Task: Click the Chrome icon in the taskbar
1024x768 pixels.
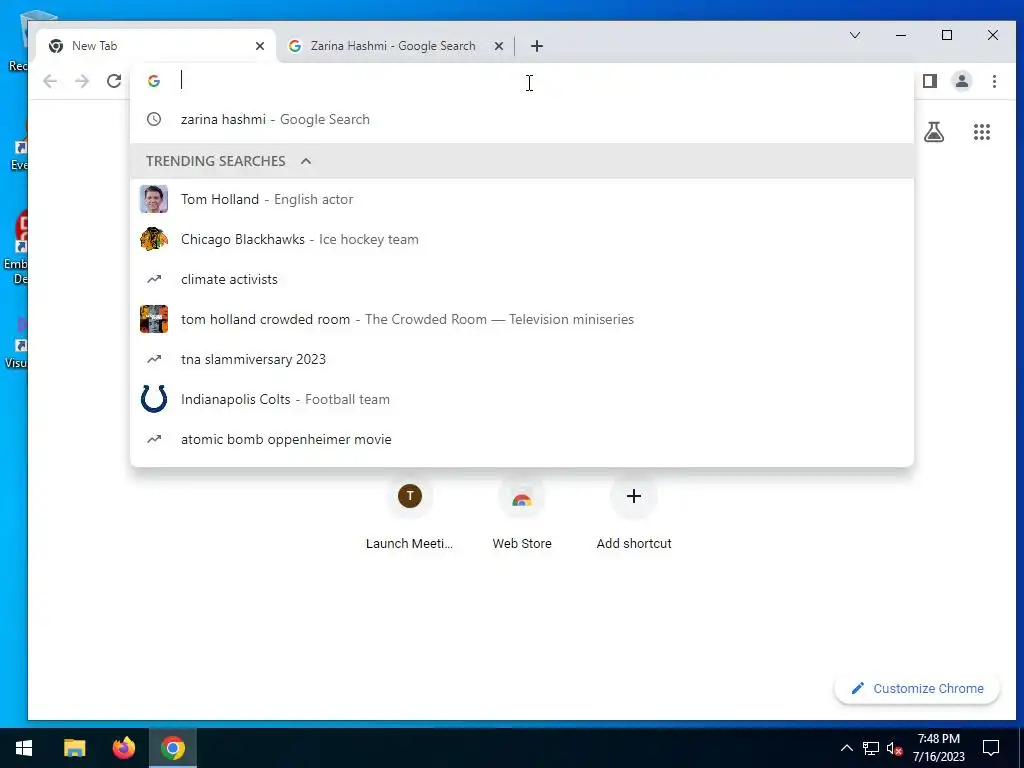Action: coord(173,748)
